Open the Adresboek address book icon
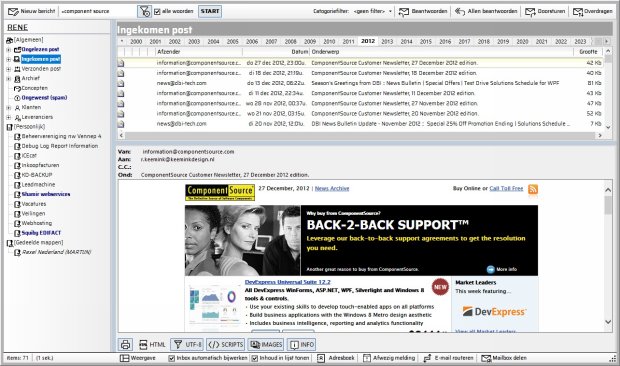This screenshot has height=366, width=620. 321,358
